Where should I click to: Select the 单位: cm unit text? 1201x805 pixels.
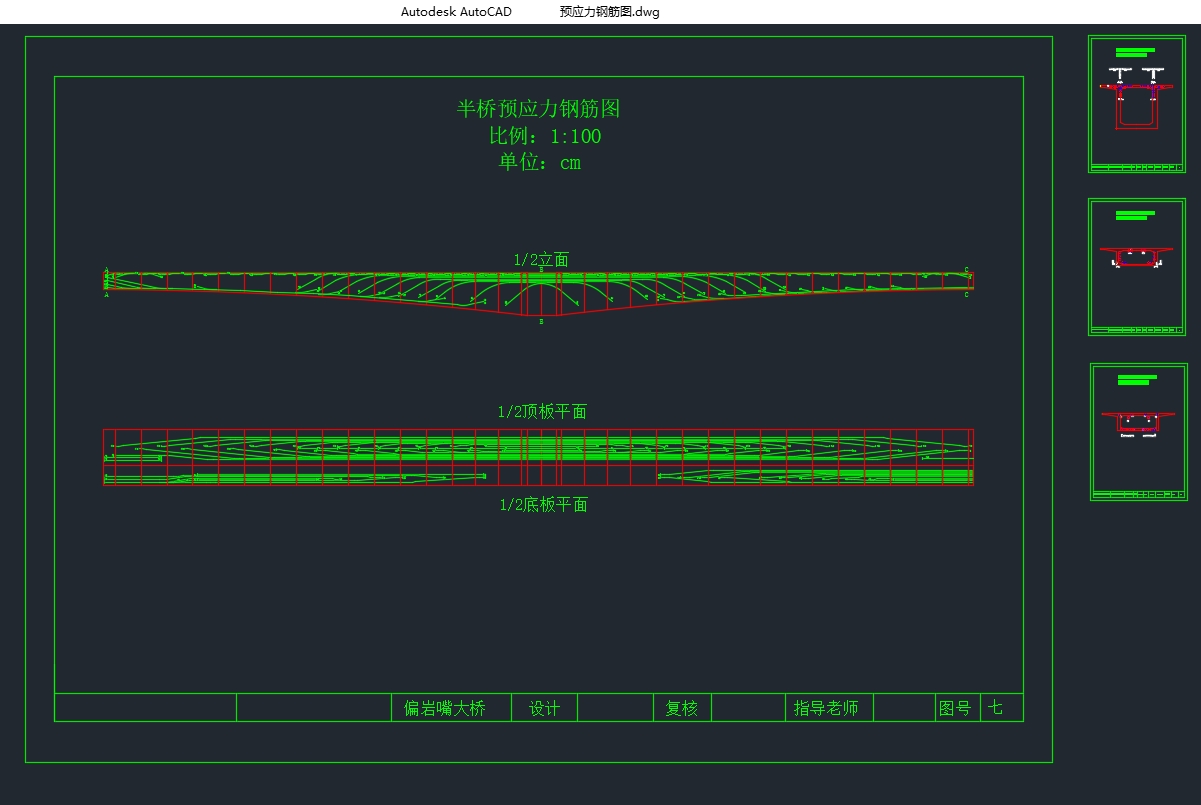(540, 162)
